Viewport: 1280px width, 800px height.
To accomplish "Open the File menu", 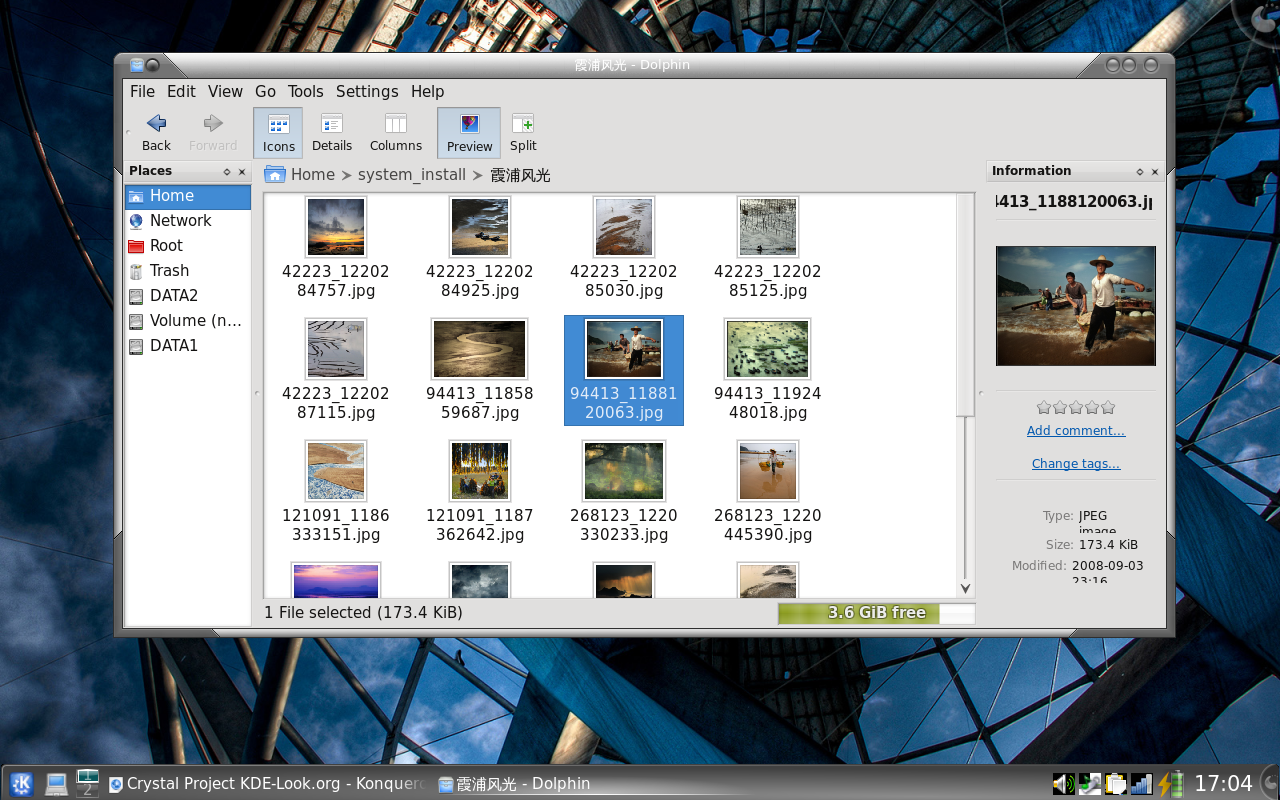I will (x=142, y=91).
